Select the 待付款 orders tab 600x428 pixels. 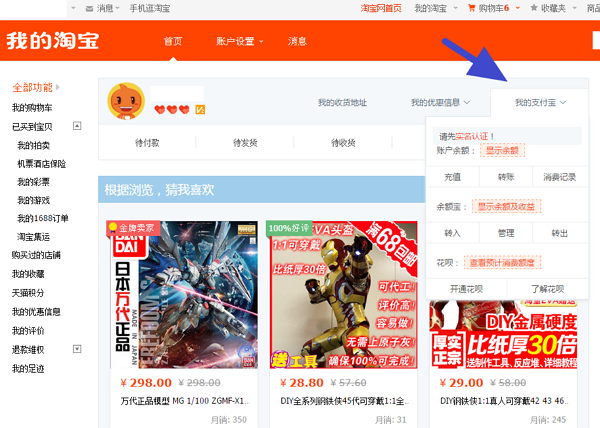(147, 143)
